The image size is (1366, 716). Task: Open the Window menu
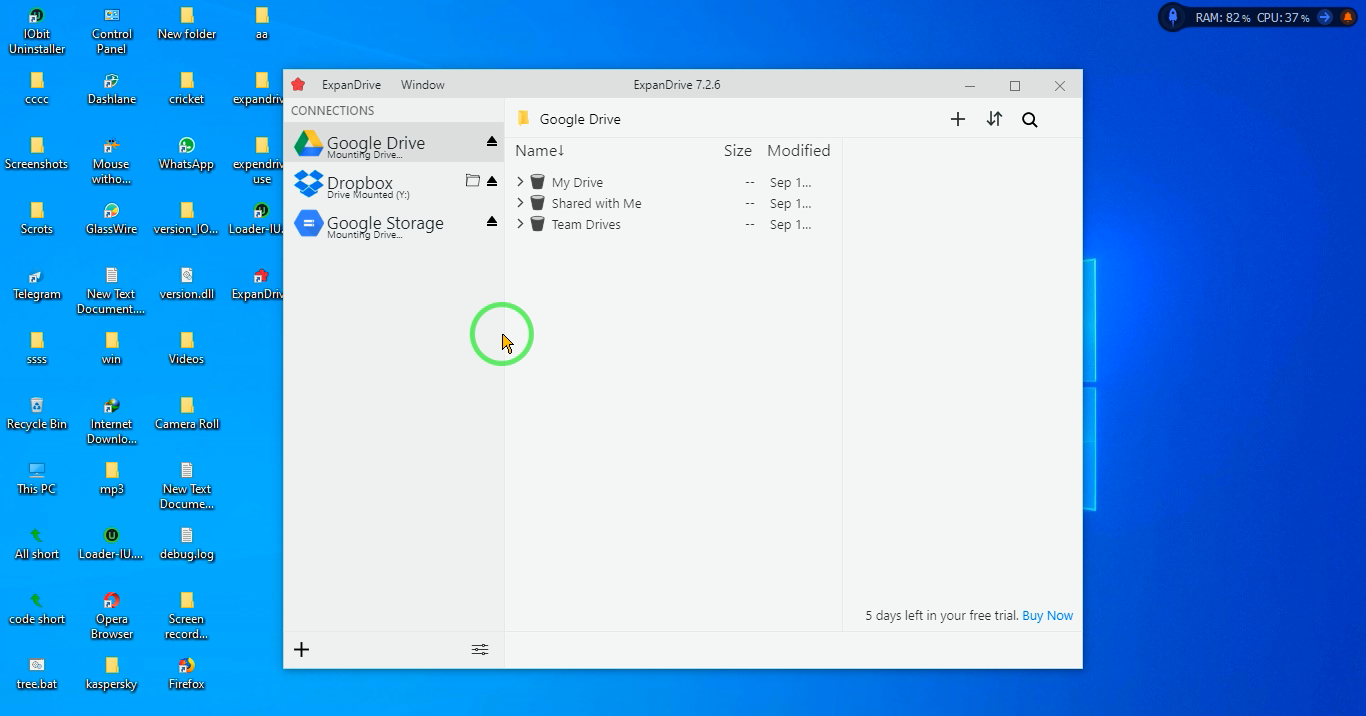(x=423, y=85)
